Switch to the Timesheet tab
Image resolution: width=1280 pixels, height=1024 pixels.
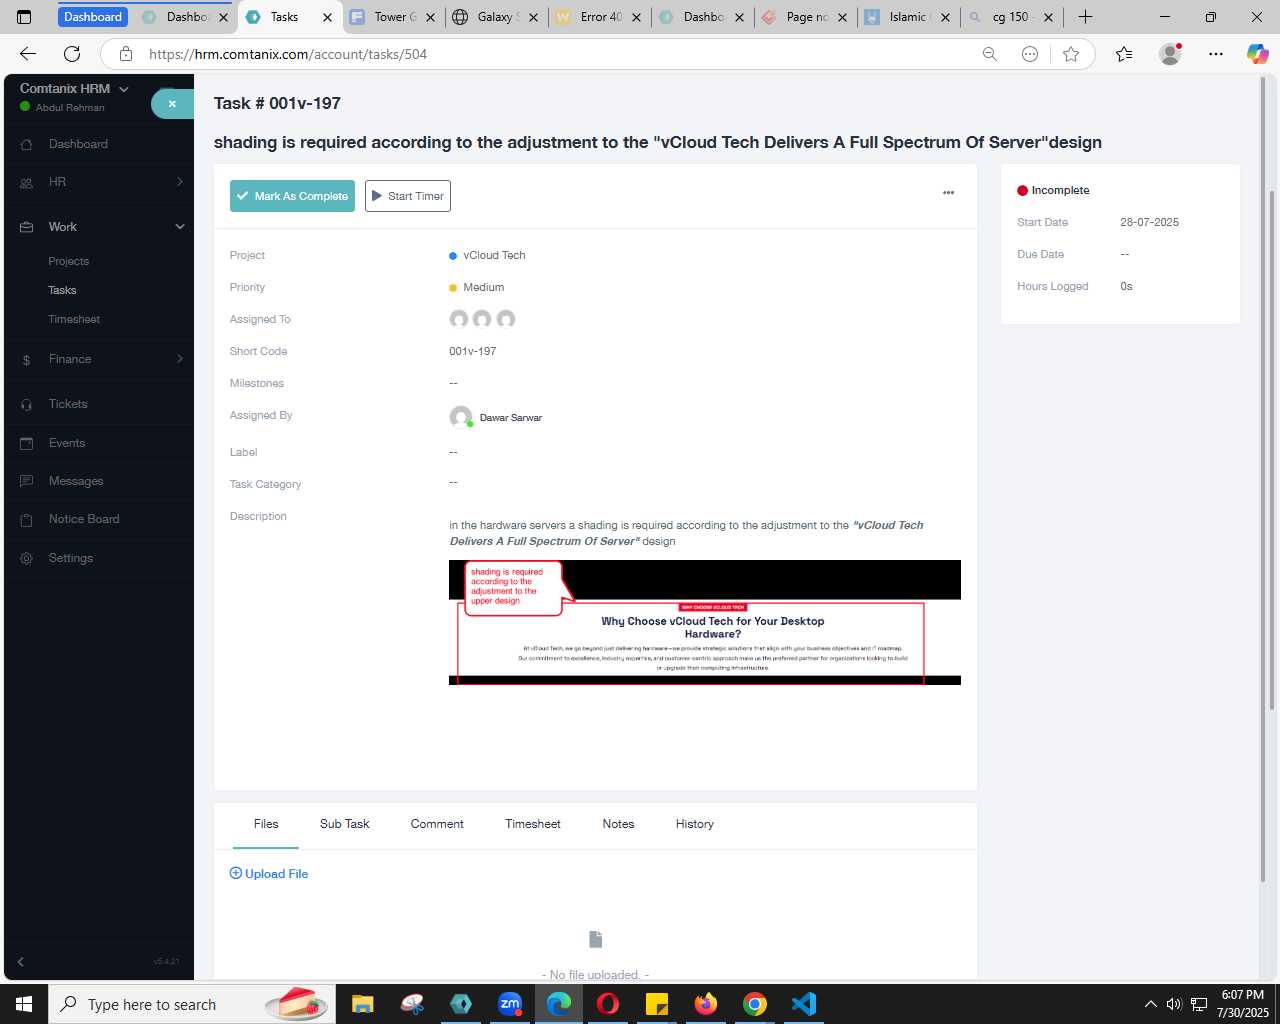point(532,824)
